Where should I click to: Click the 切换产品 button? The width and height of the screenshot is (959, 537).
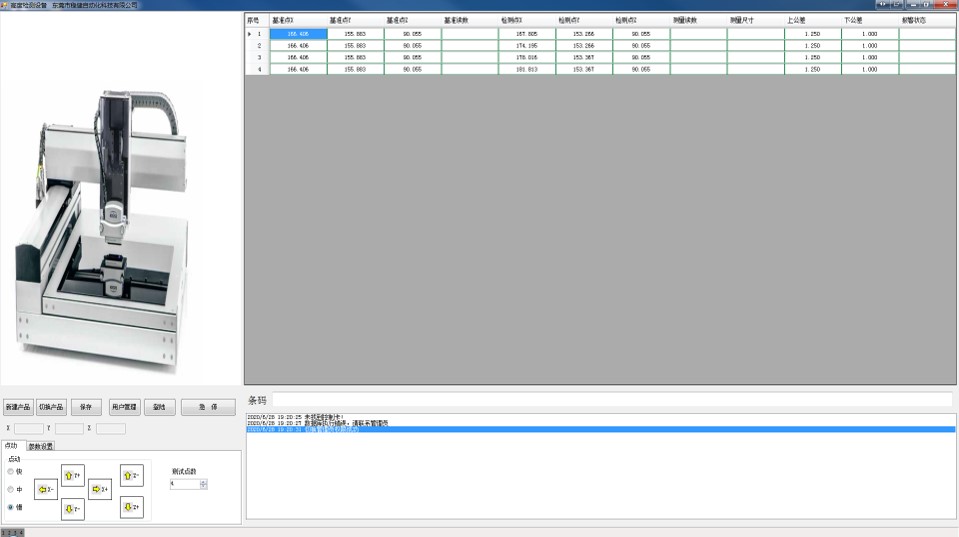pos(51,408)
